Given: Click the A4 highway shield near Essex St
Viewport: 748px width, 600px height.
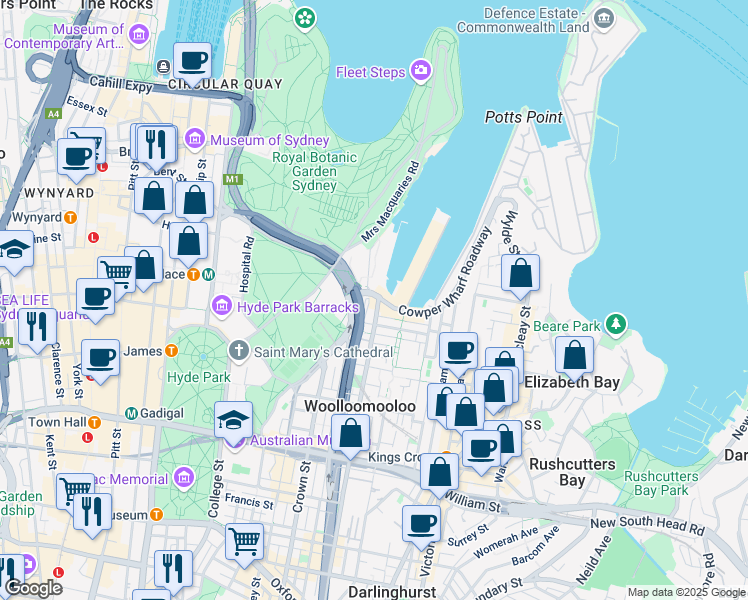Looking at the screenshot, I should (53, 114).
